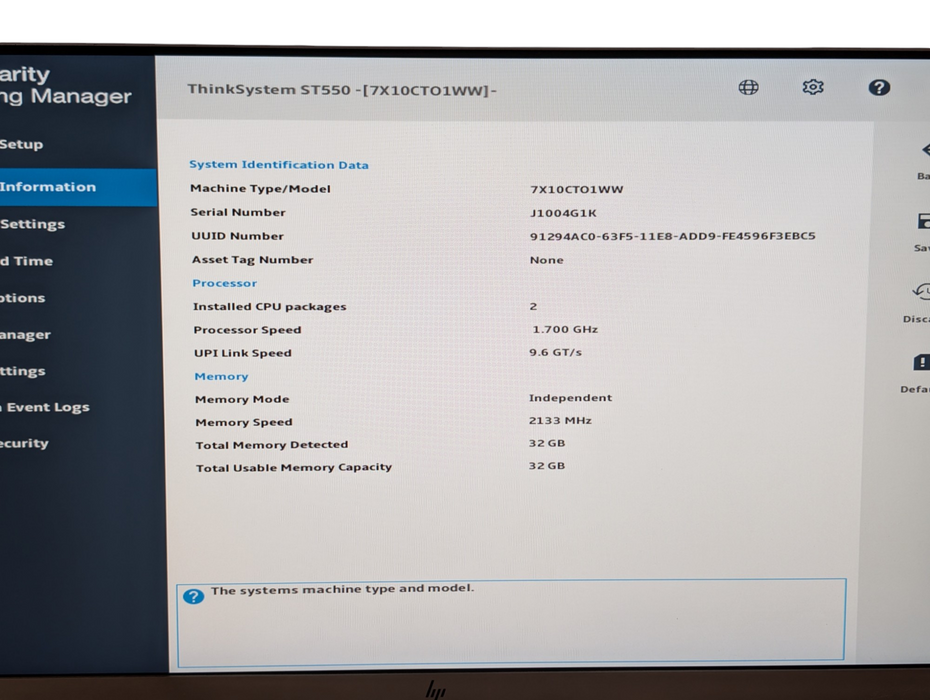Image resolution: width=930 pixels, height=700 pixels.
Task: Click the 7X10CTO1WW machine type value
Action: click(577, 189)
